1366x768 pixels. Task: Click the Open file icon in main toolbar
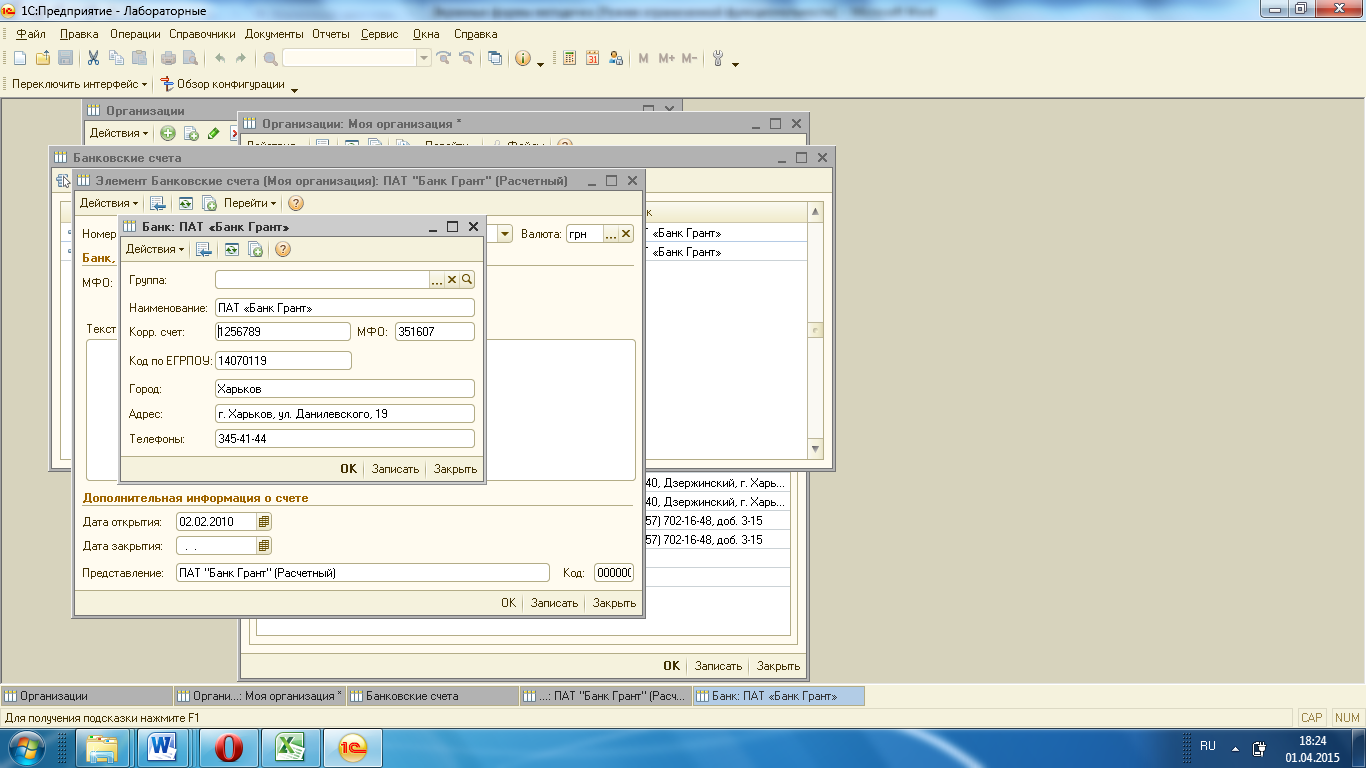(x=43, y=58)
